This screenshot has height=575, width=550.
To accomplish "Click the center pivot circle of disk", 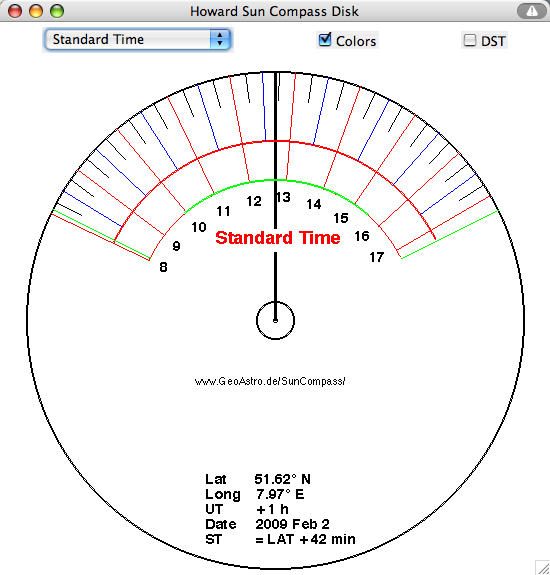I will click(275, 321).
